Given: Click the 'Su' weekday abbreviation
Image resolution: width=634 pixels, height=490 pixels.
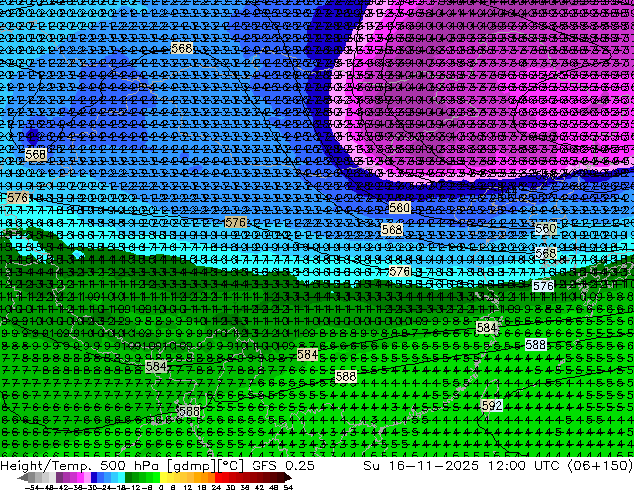Looking at the screenshot, I should pos(372,466).
